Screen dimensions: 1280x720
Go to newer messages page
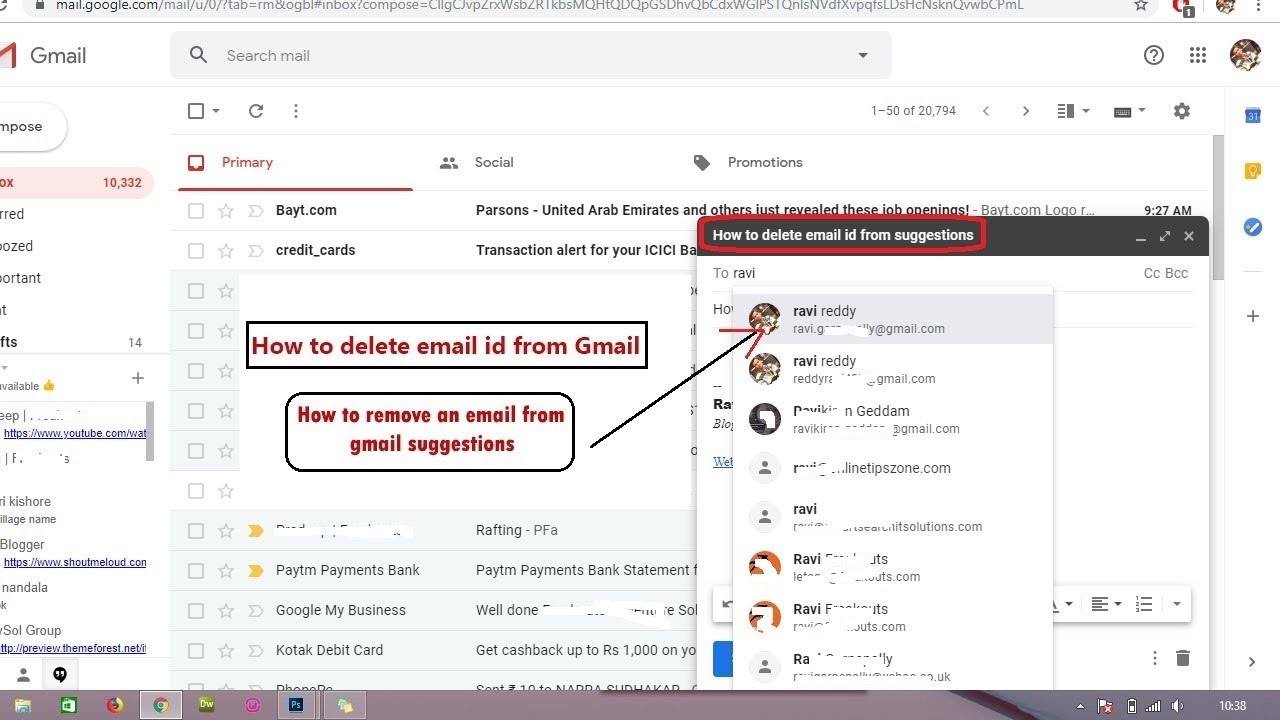[x=986, y=111]
